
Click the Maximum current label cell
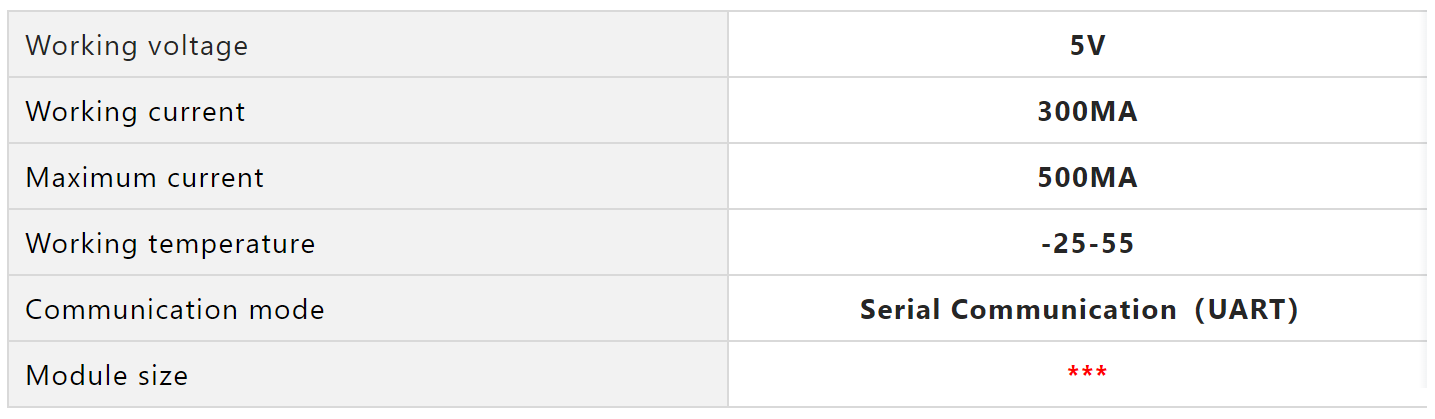pos(367,177)
